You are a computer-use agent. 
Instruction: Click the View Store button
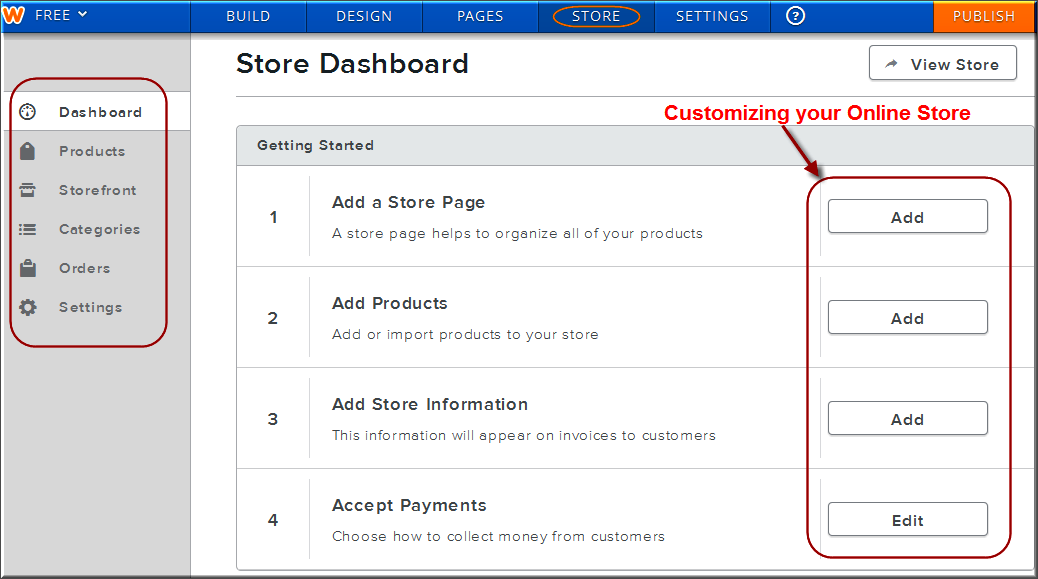[942, 64]
